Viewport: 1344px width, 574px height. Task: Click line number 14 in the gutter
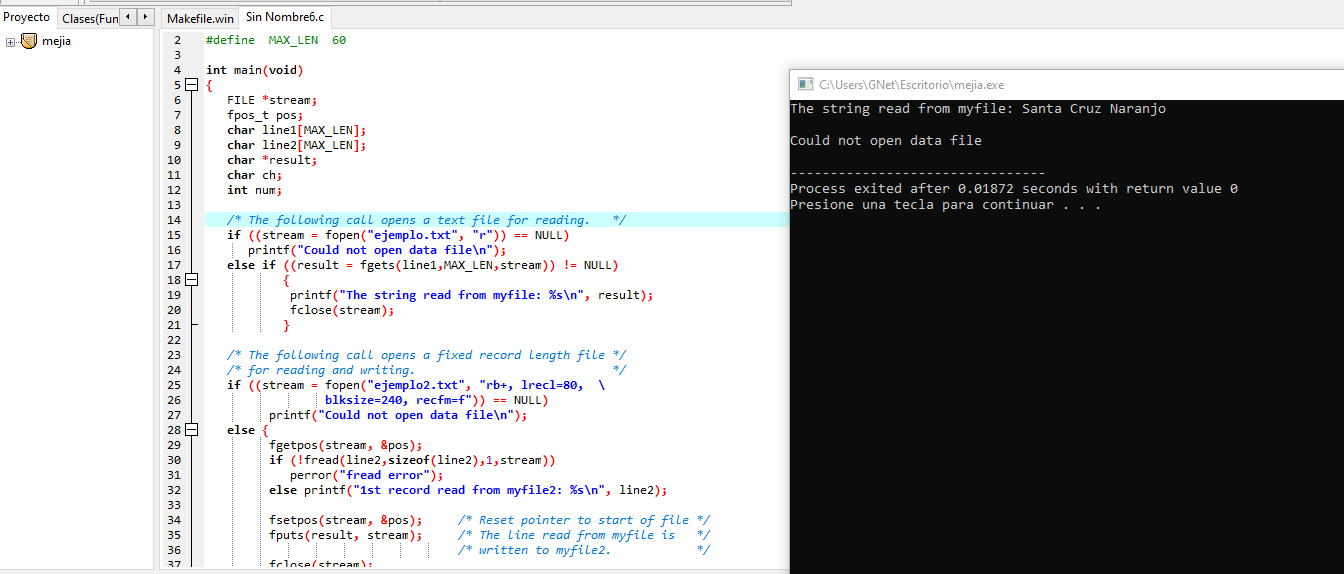pyautogui.click(x=174, y=220)
